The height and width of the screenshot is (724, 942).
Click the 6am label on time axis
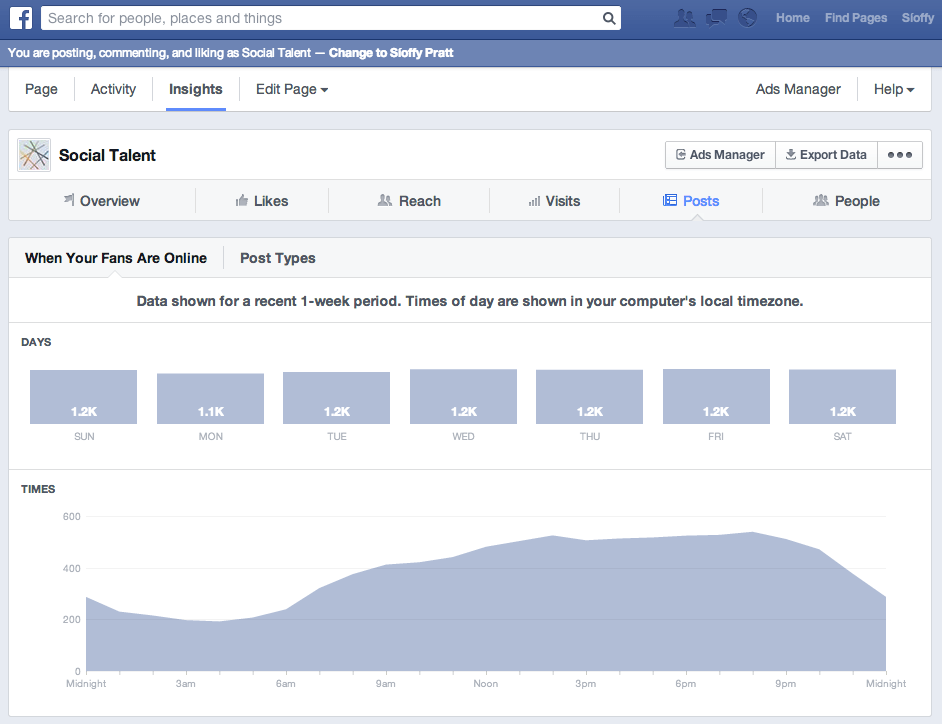coord(285,684)
